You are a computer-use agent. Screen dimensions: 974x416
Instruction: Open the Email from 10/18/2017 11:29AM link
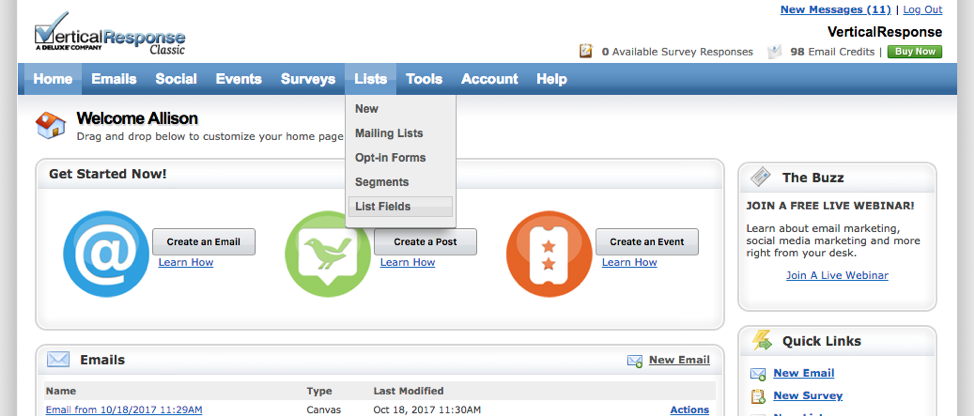tap(124, 410)
